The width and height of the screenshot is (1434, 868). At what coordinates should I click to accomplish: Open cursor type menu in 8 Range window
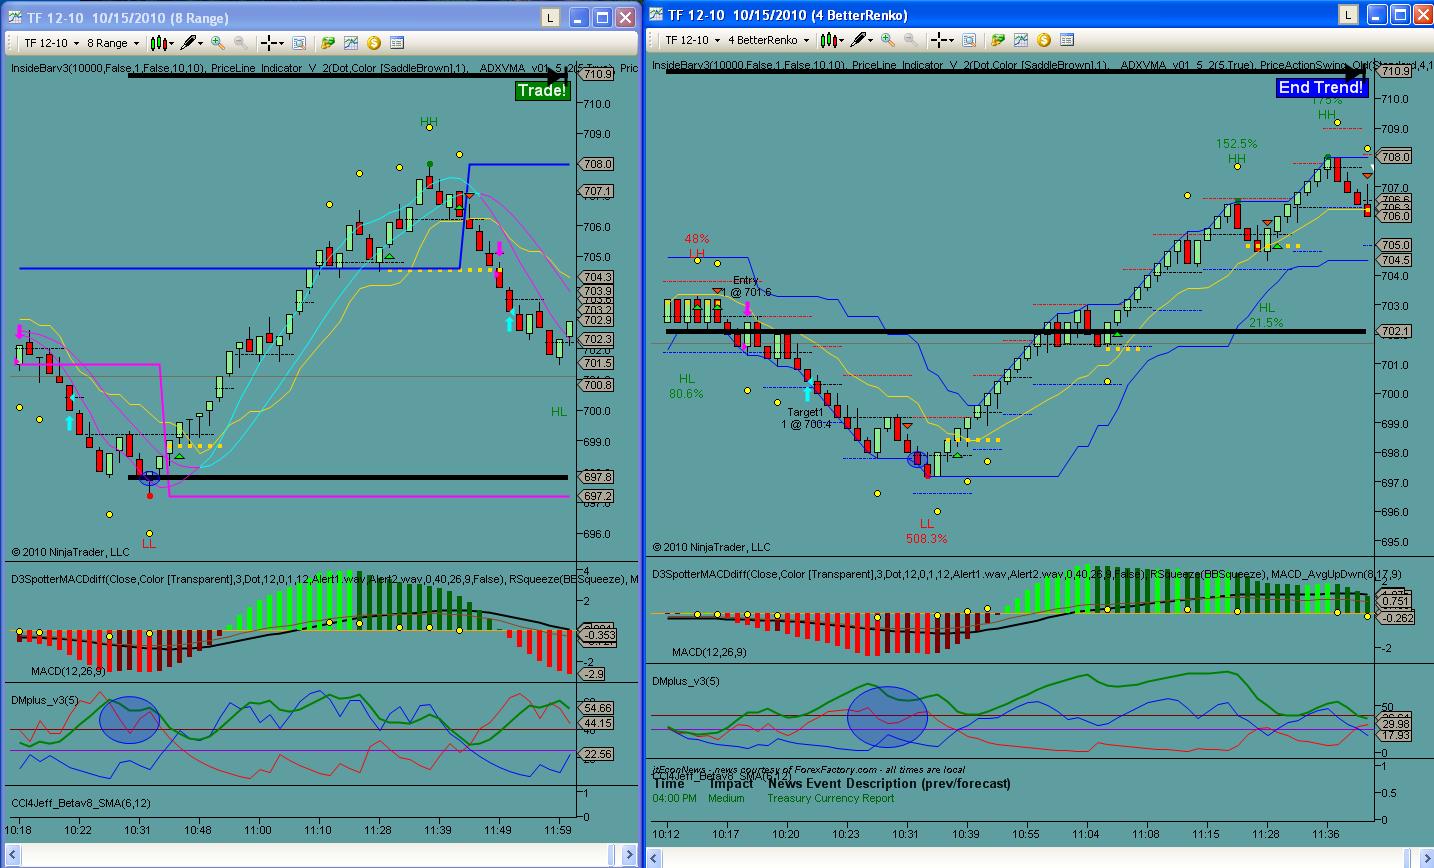tap(270, 43)
